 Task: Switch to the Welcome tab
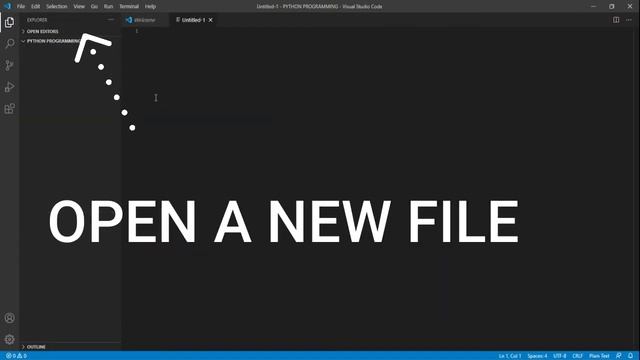pyautogui.click(x=145, y=20)
